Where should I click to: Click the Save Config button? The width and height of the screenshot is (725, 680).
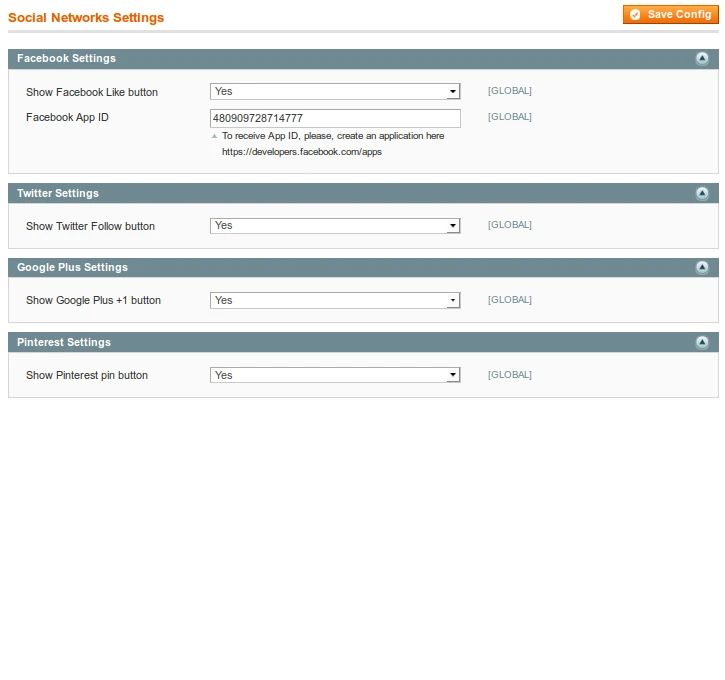click(x=670, y=14)
